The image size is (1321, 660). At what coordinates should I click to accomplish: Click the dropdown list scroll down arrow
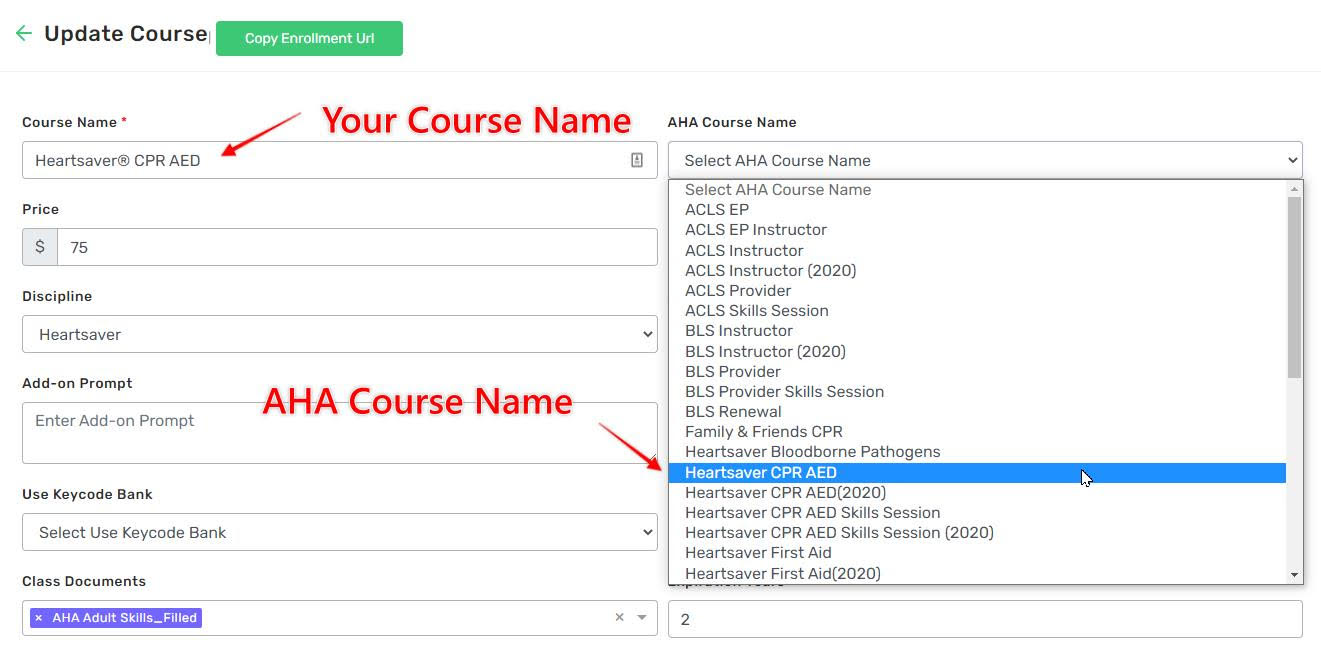1295,575
